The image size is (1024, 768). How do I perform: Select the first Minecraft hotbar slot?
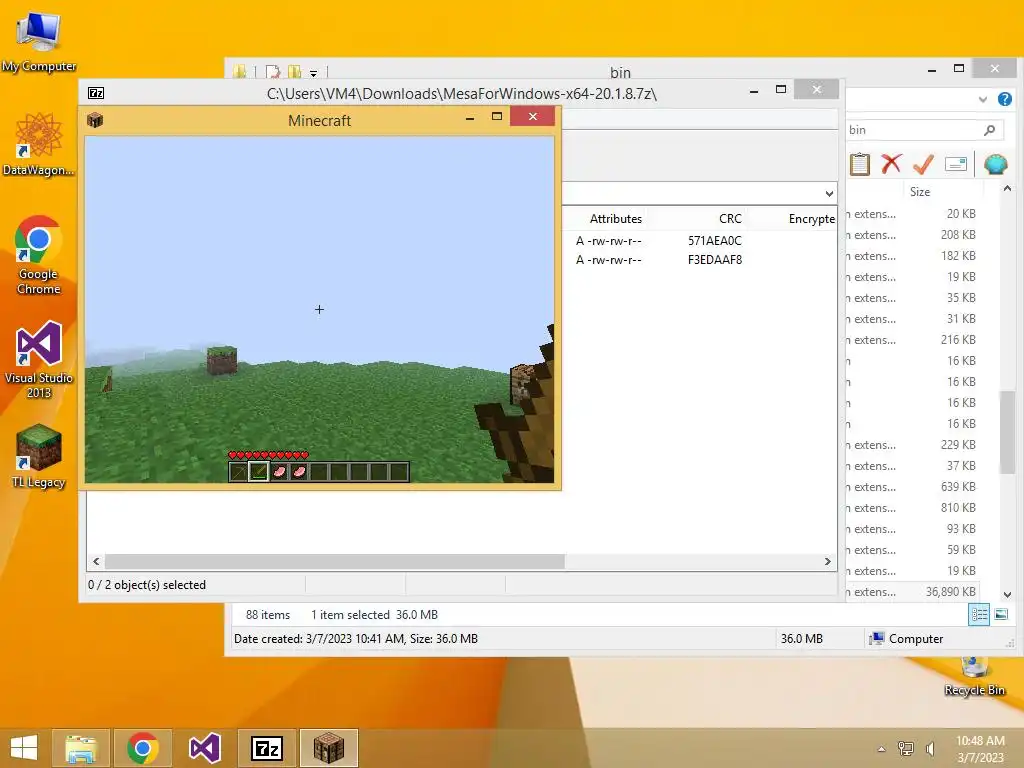(238, 472)
